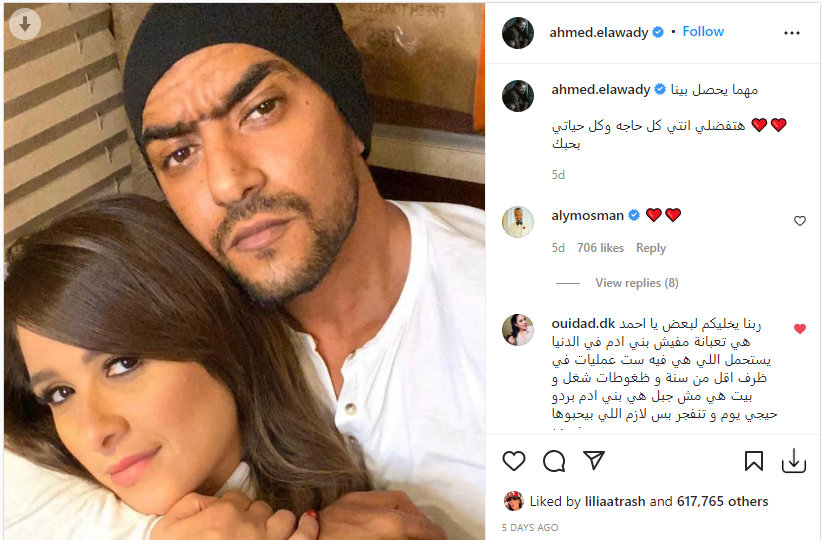
Task: Reply to alymosman's comment
Action: pyautogui.click(x=651, y=248)
